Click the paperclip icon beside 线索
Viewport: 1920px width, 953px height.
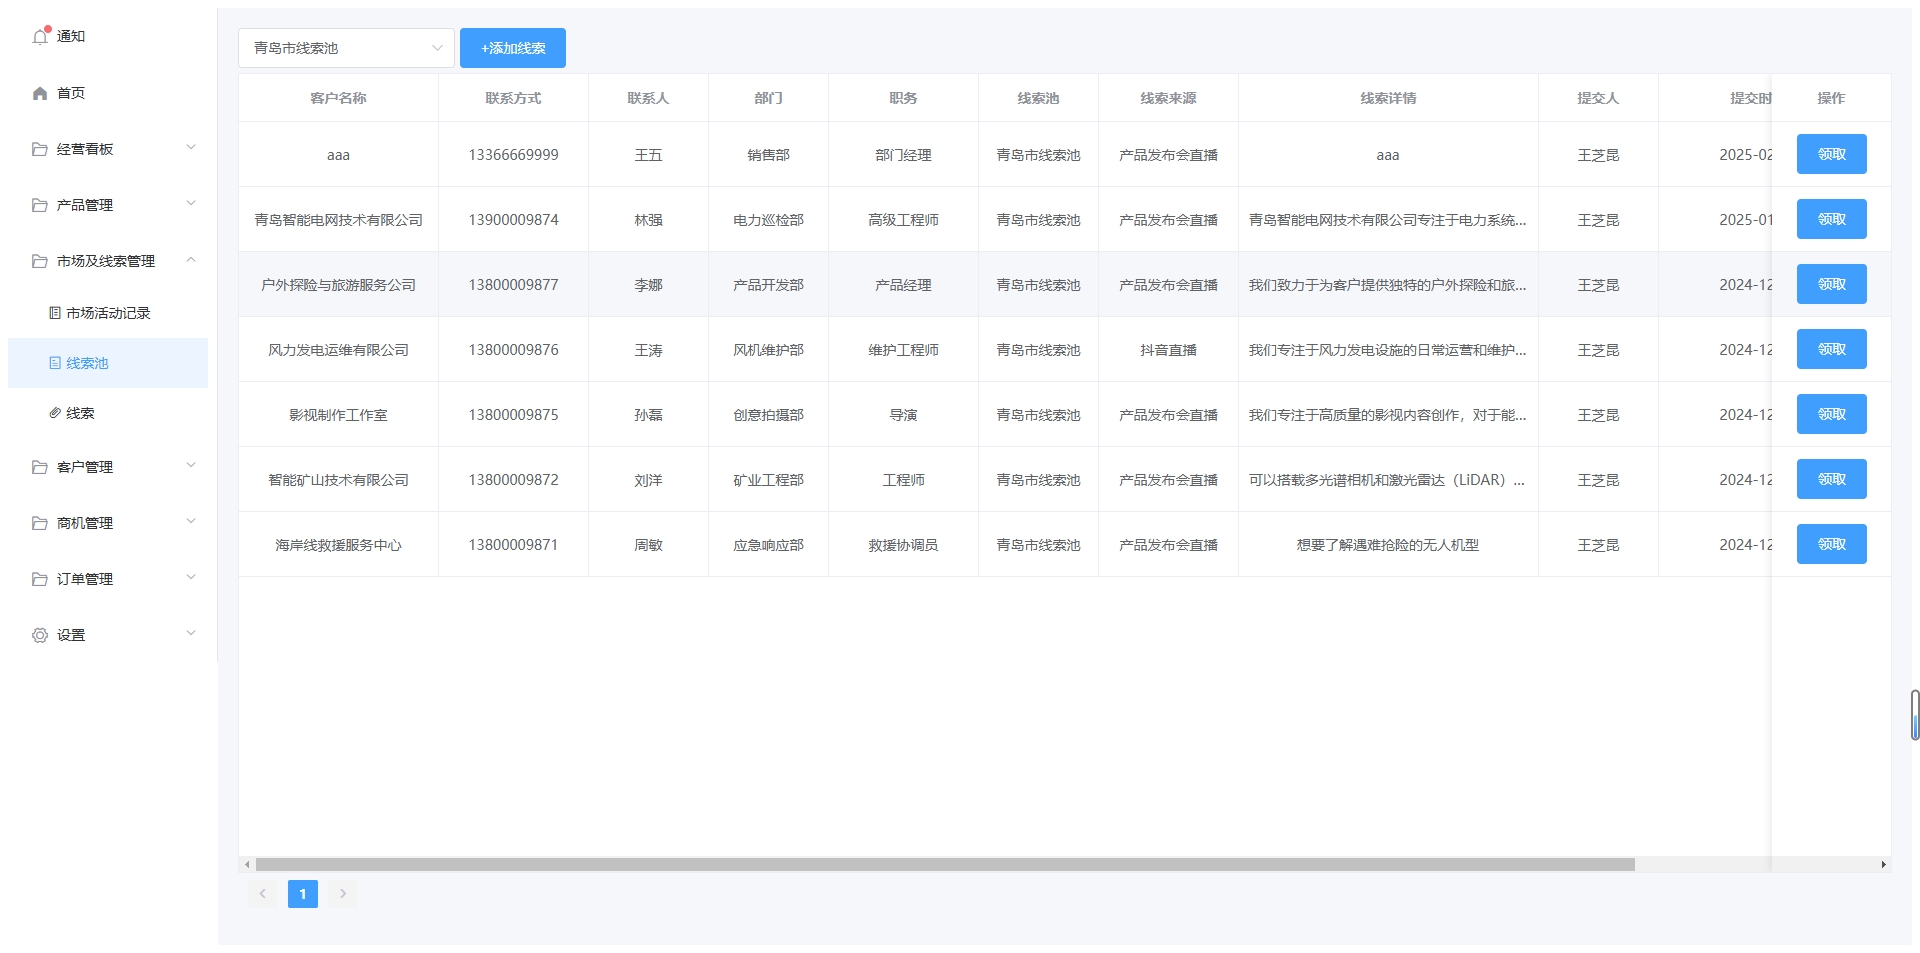(55, 413)
